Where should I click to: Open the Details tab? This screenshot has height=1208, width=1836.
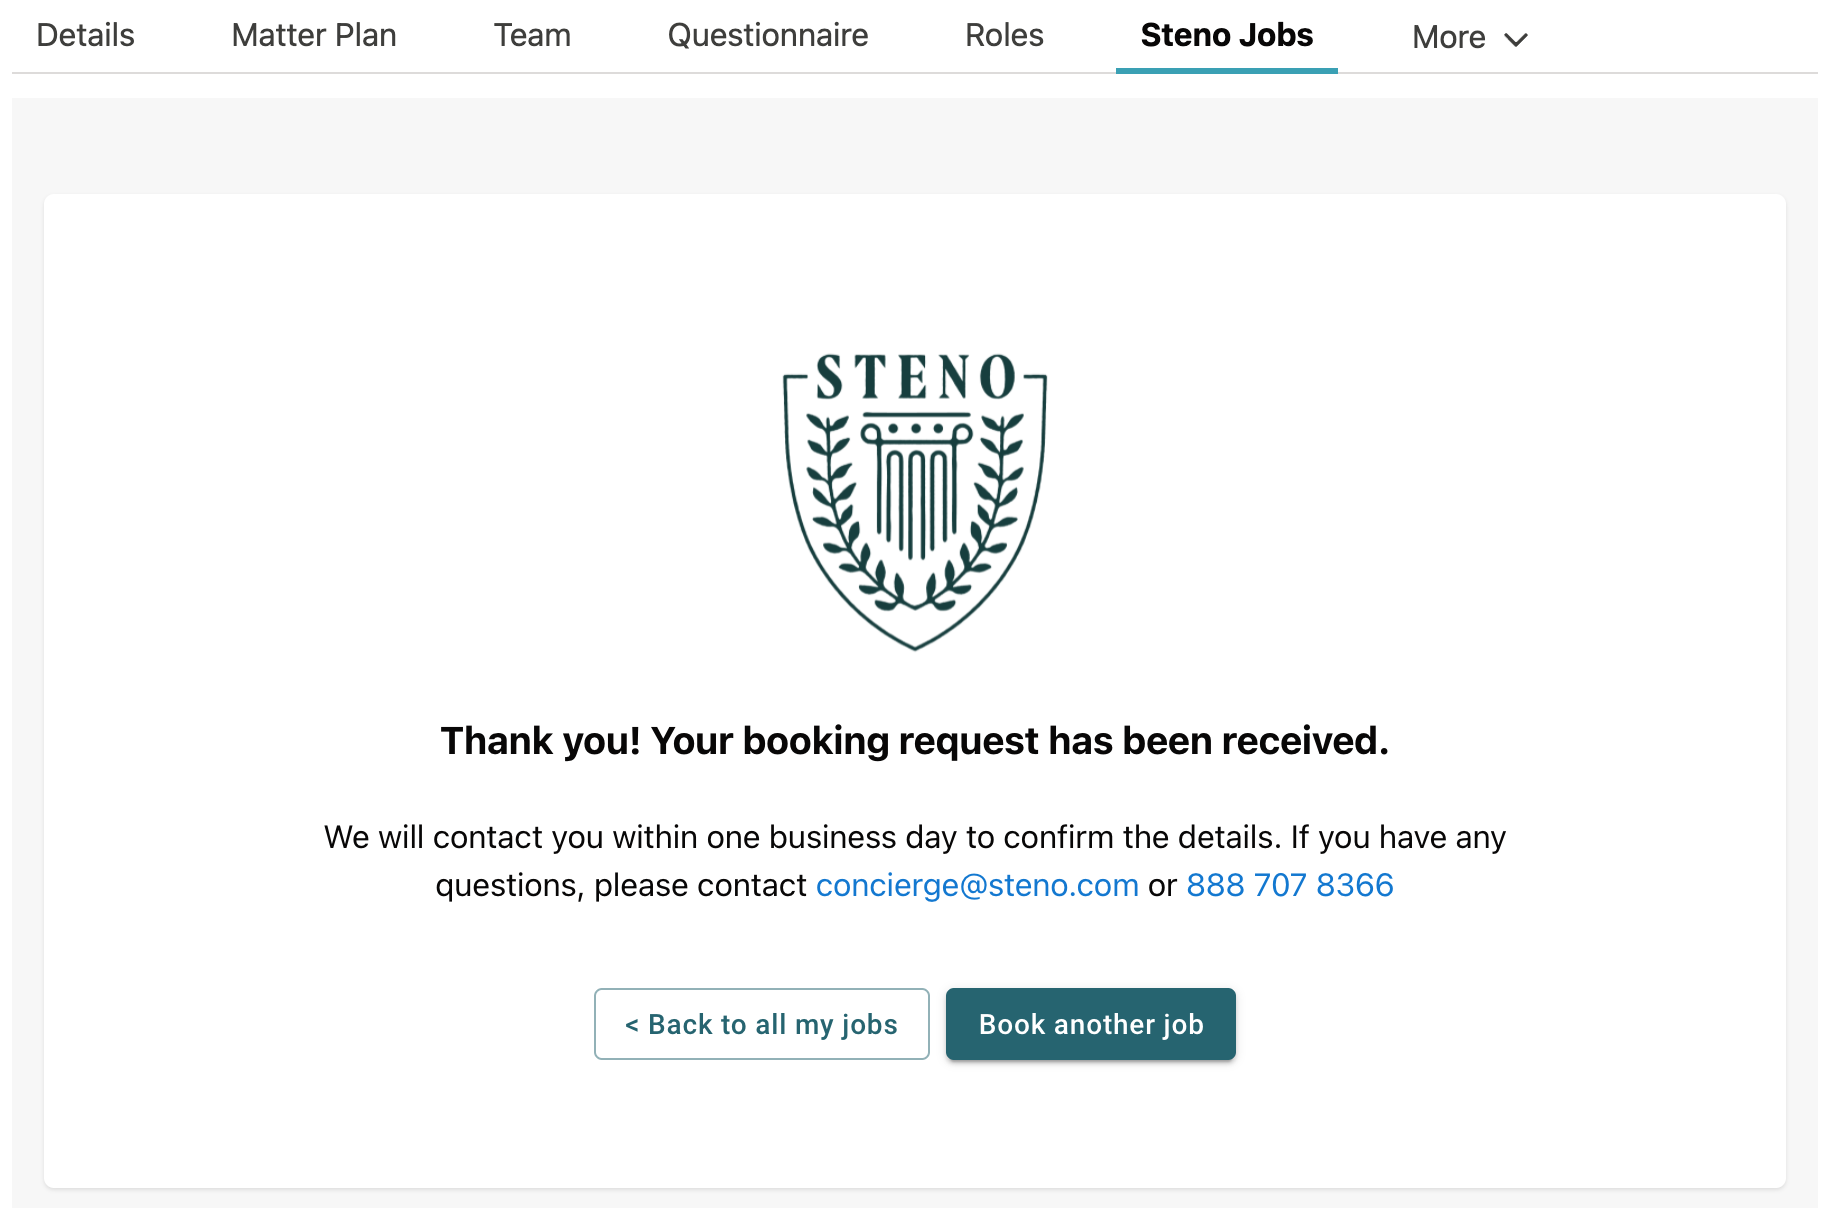coord(85,36)
